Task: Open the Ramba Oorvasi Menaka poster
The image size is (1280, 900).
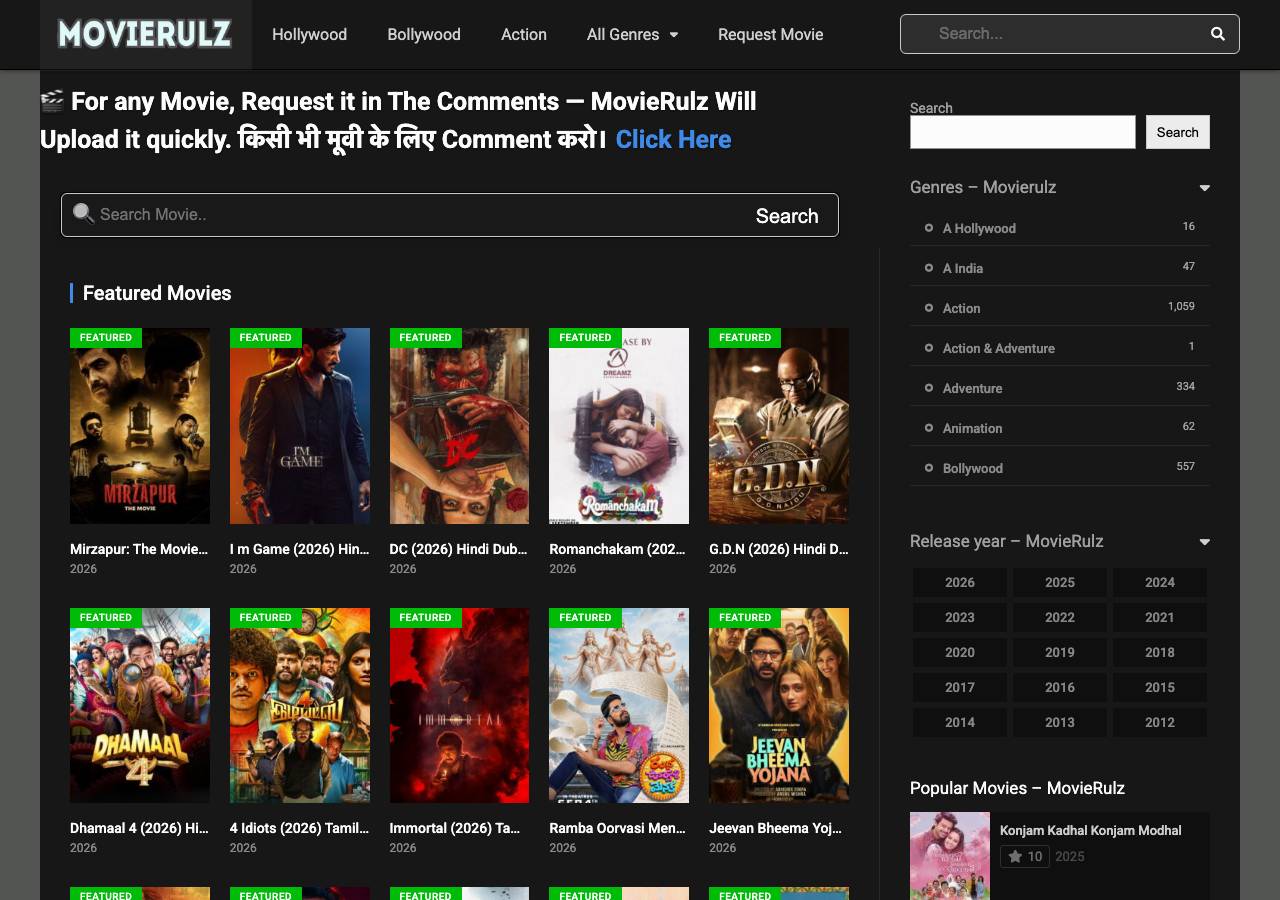Action: (619, 706)
